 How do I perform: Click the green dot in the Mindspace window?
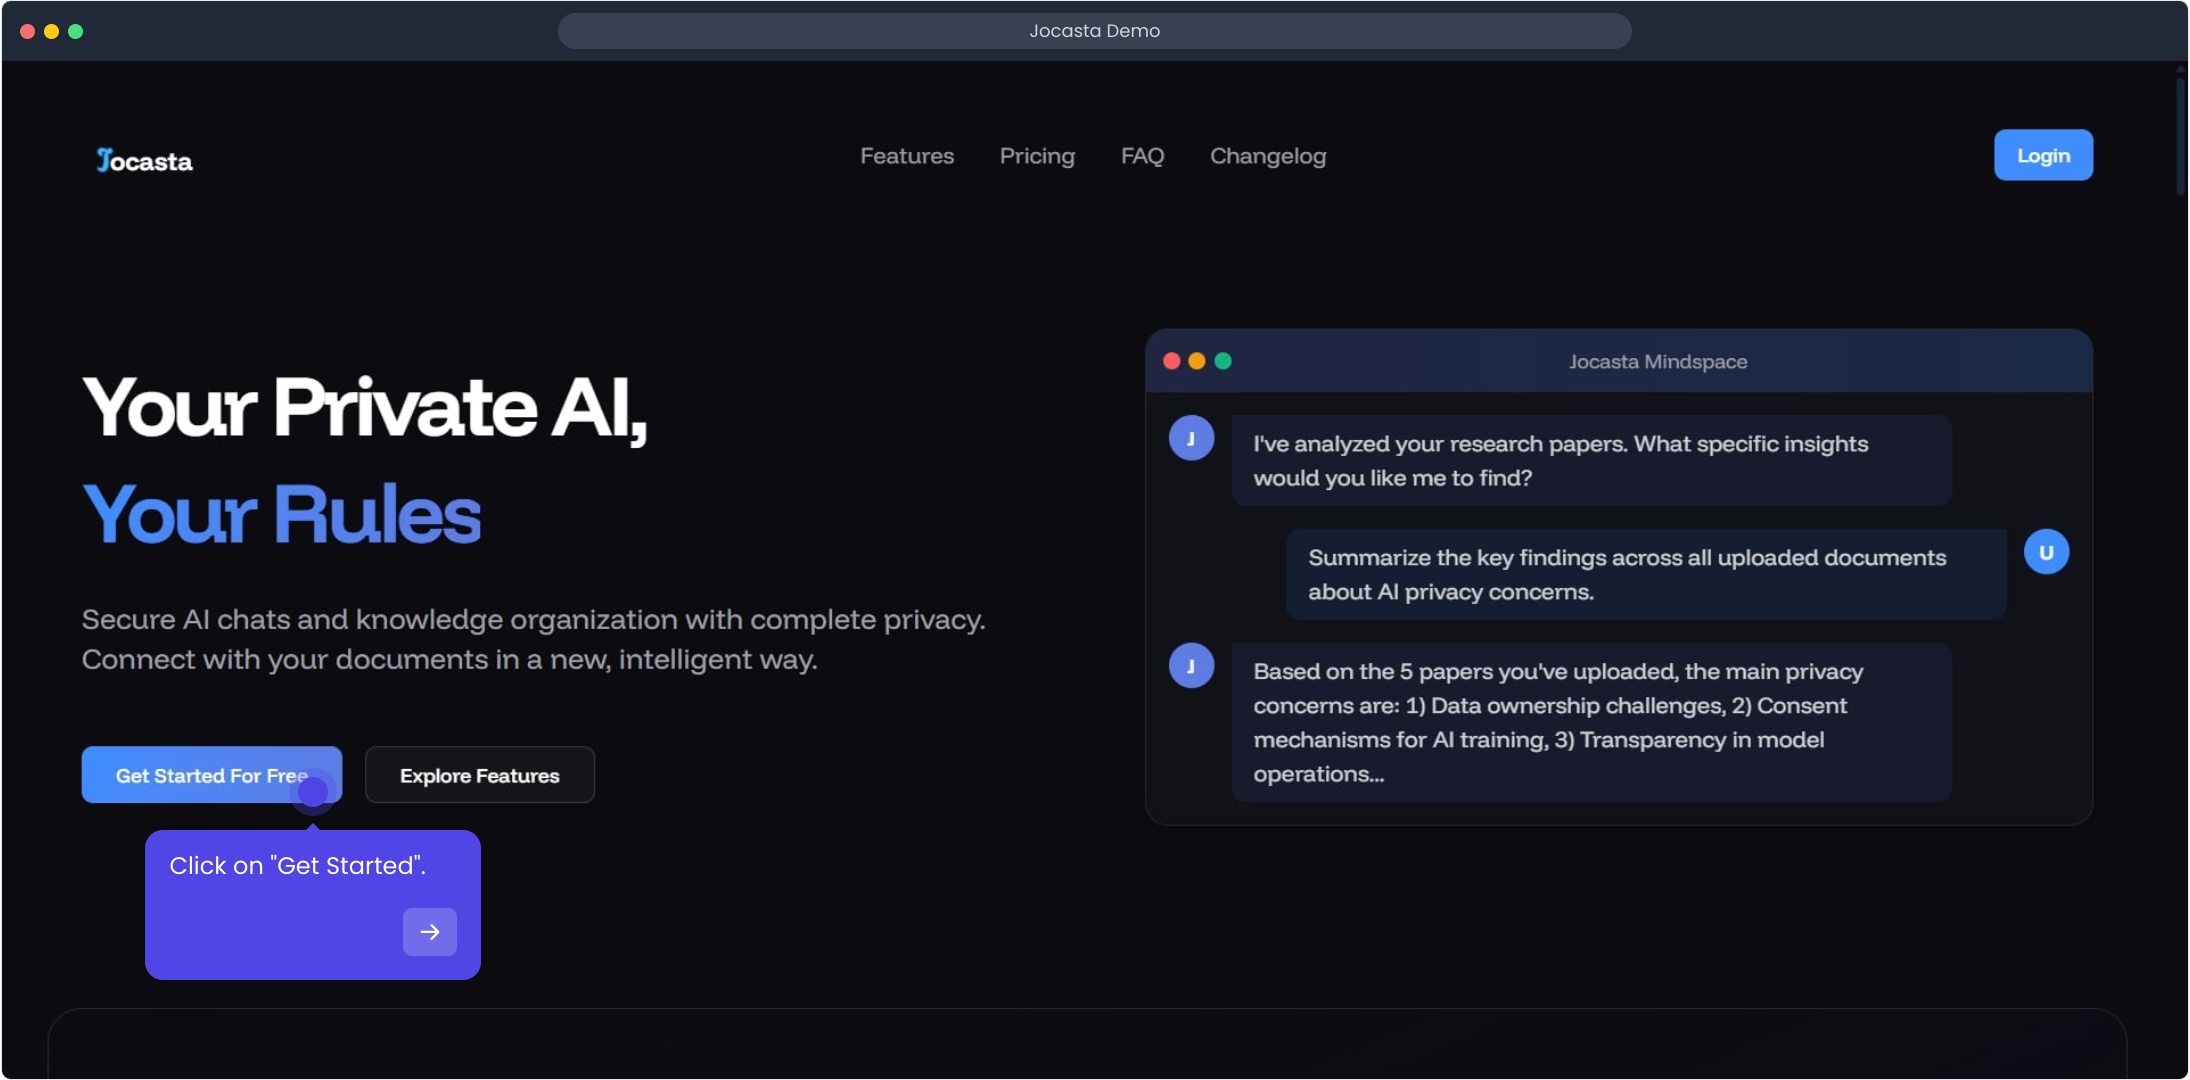pyautogui.click(x=1223, y=361)
